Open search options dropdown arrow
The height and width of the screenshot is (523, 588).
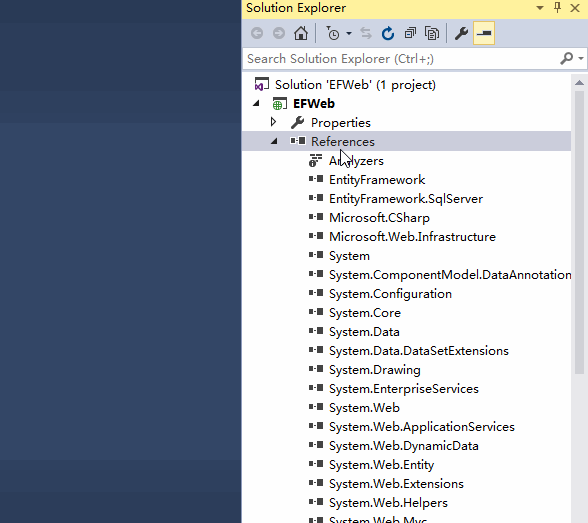tap(581, 58)
